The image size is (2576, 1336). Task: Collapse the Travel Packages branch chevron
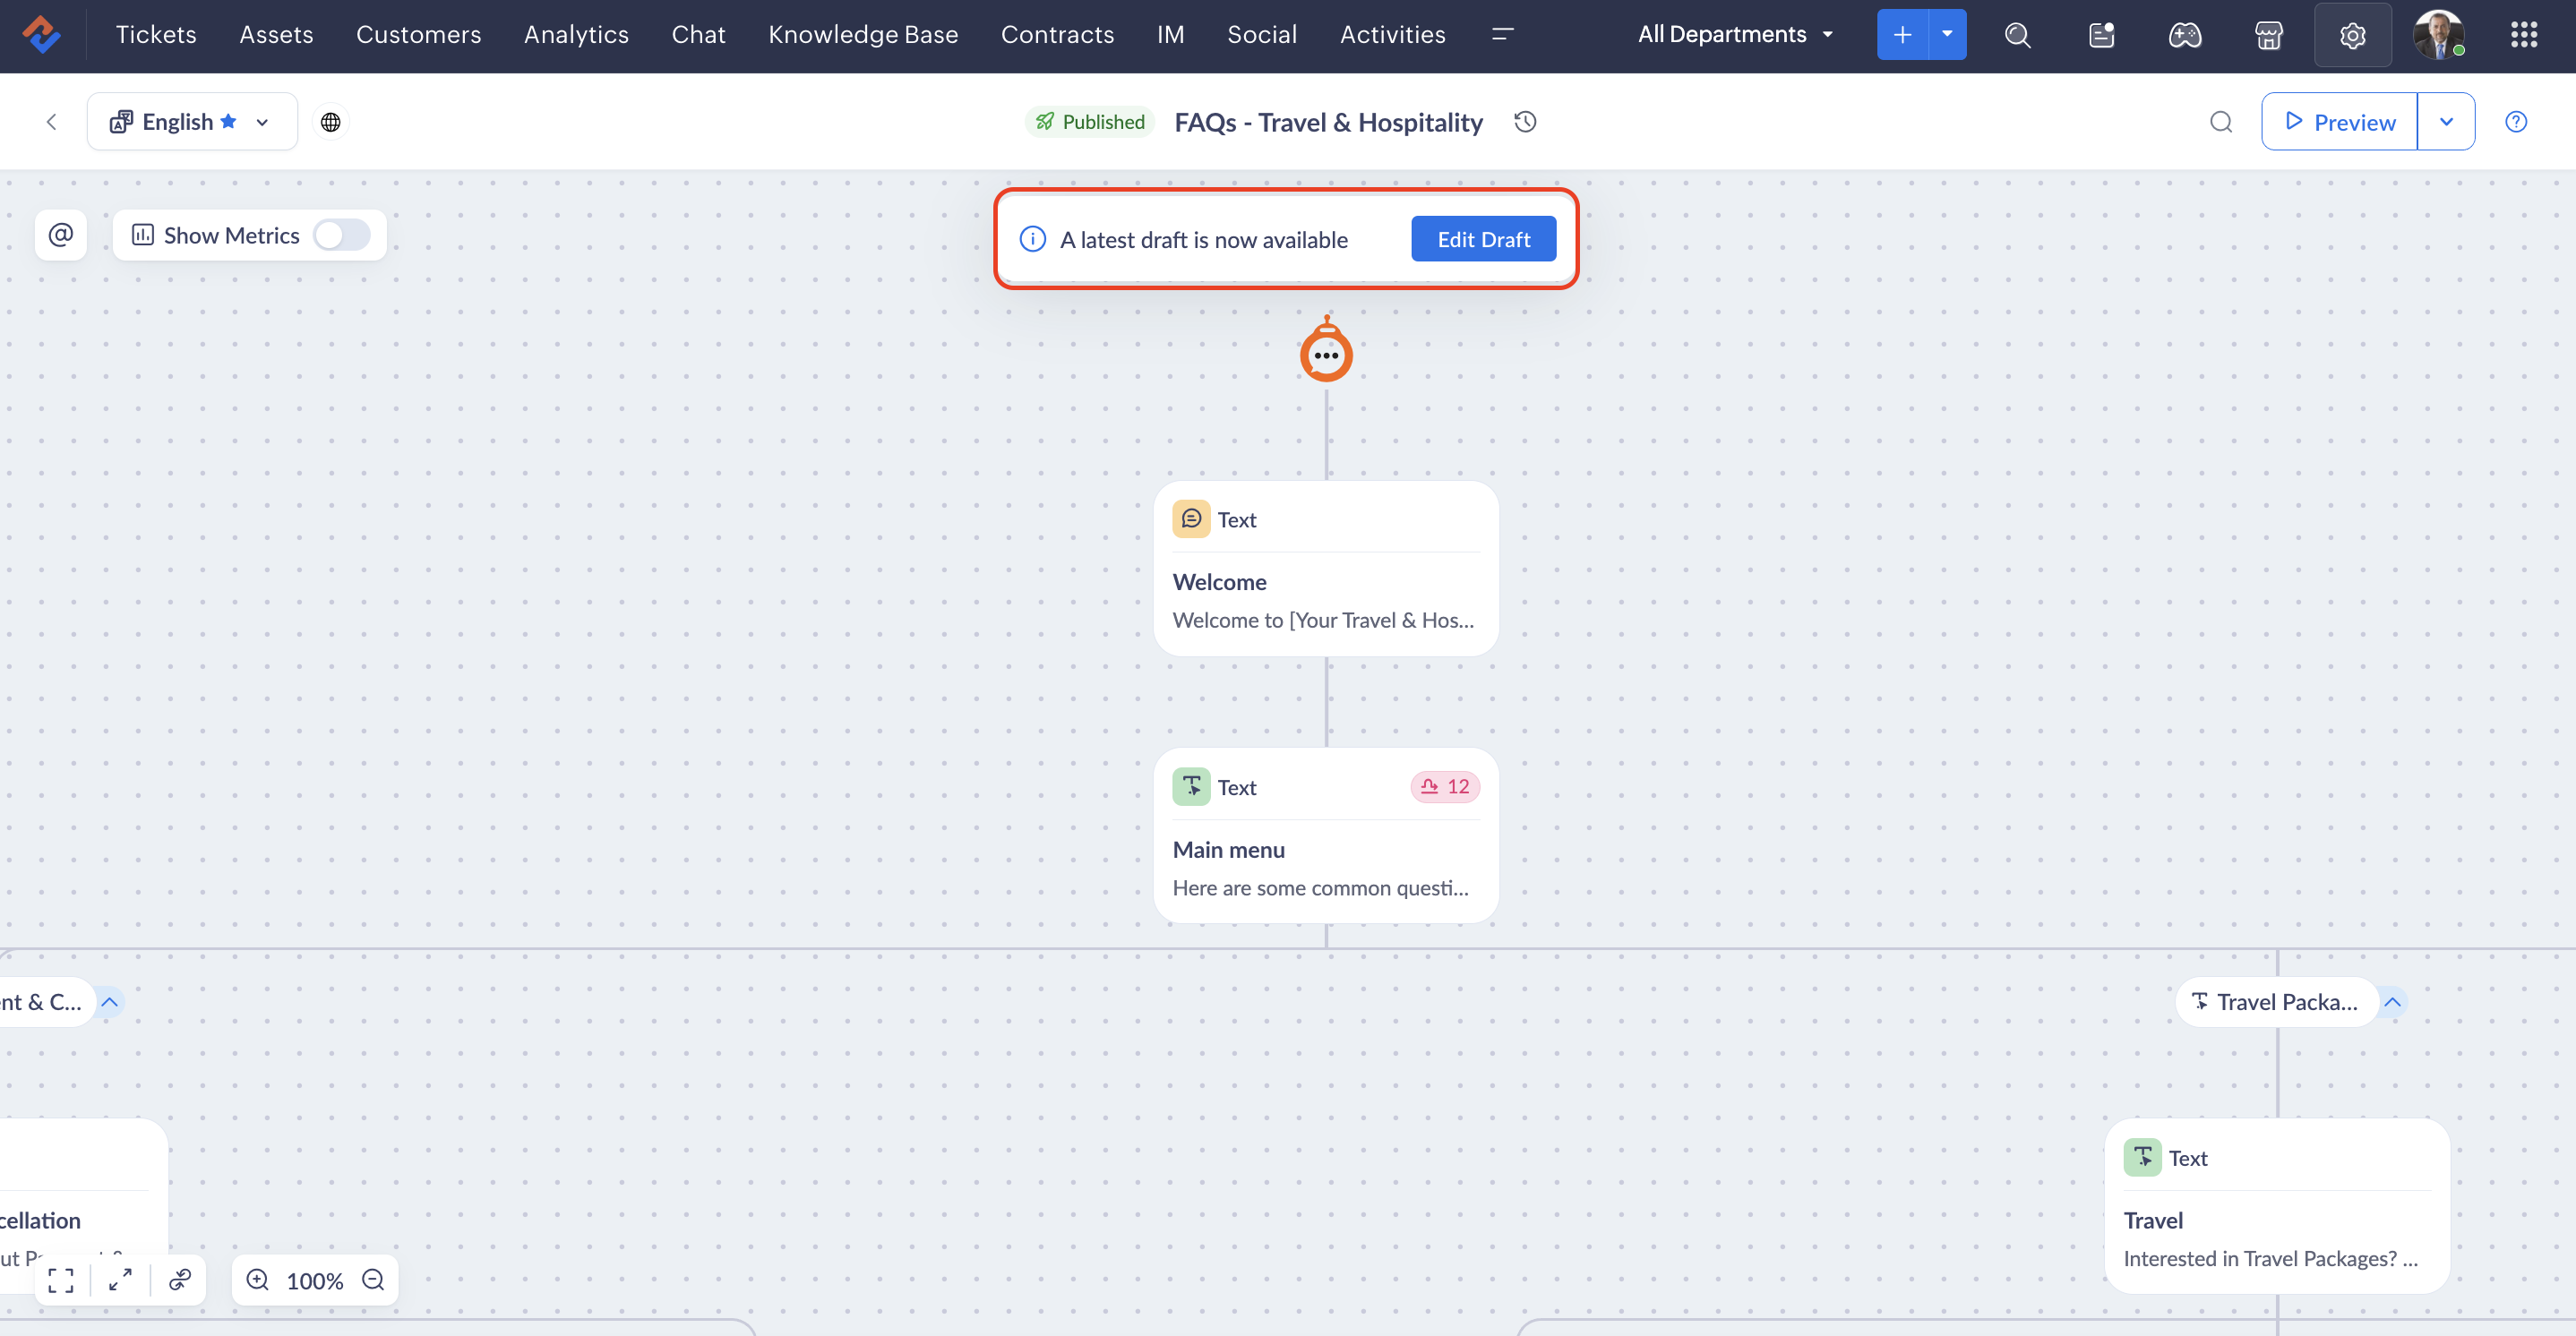pos(2392,1002)
